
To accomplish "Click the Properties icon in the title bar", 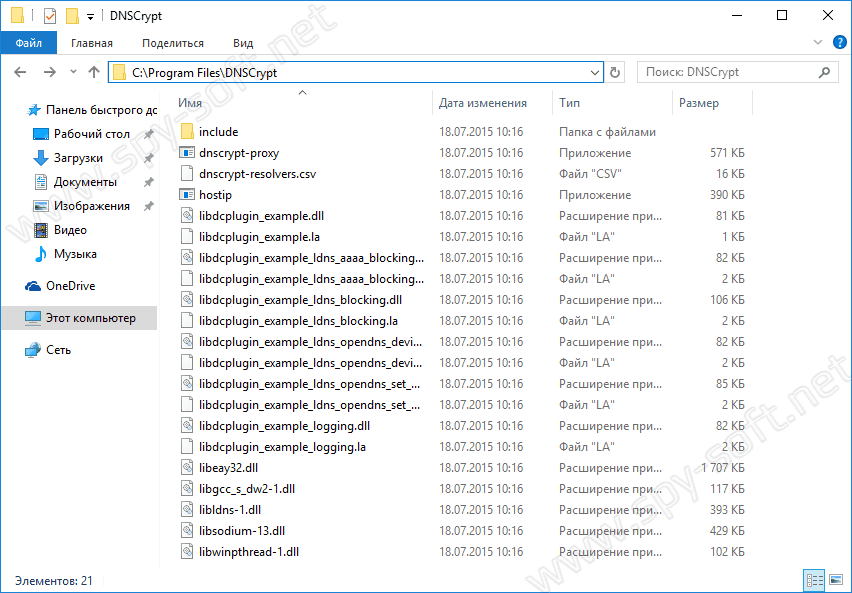I will pyautogui.click(x=49, y=16).
